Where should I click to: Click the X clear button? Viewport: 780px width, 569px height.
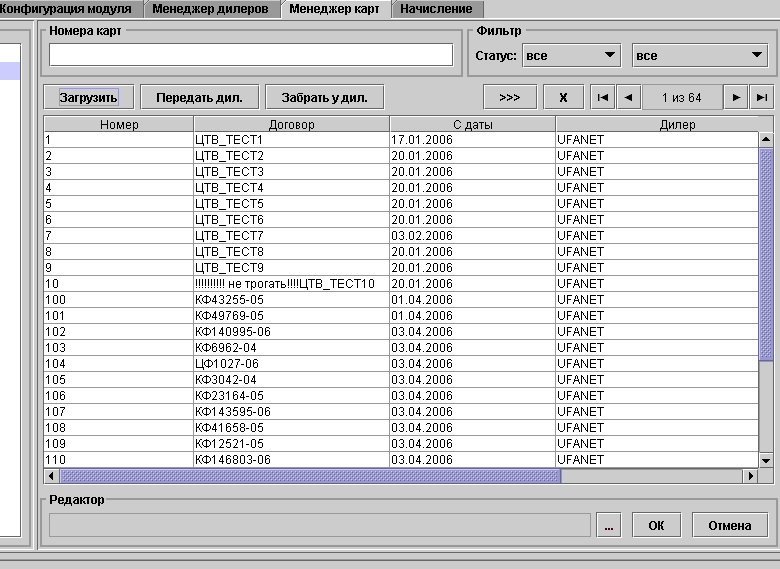tap(563, 97)
